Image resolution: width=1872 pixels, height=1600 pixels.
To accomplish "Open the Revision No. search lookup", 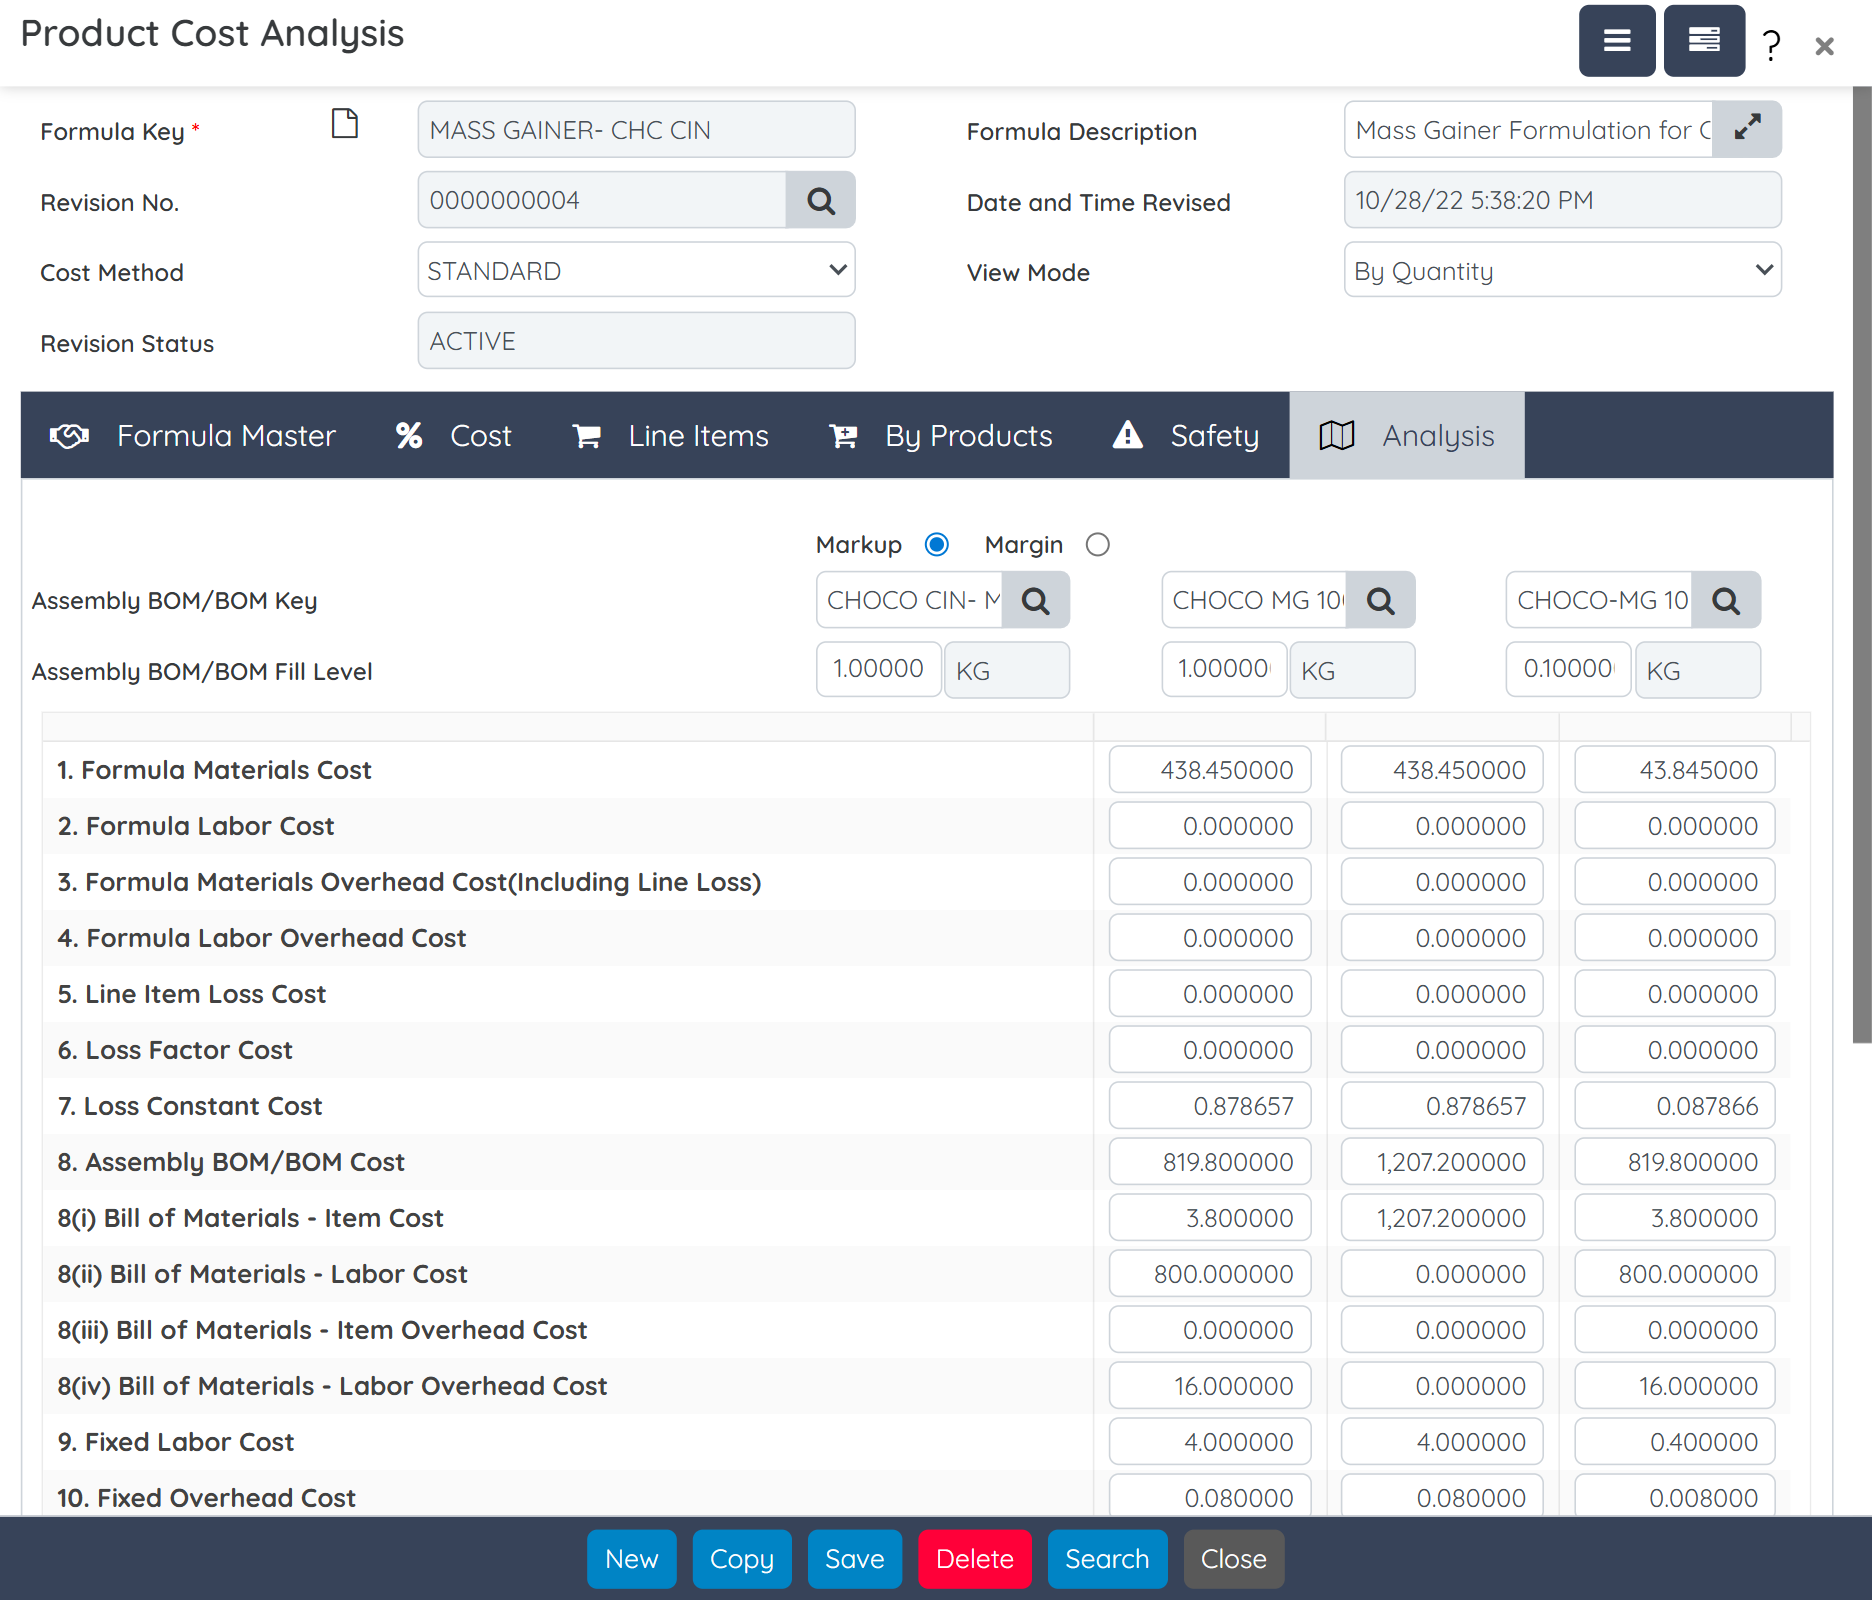I will (820, 200).
